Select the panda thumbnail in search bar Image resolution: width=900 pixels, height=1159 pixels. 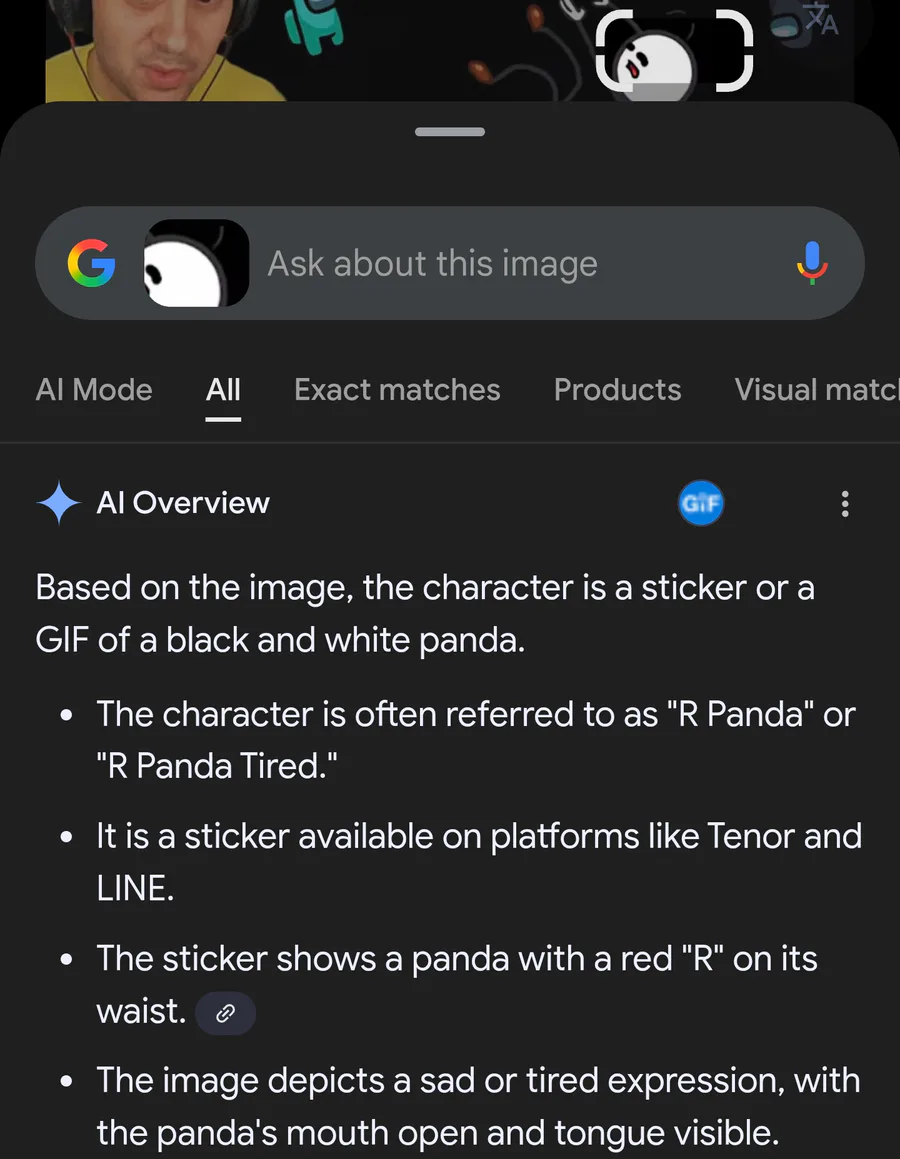point(196,263)
